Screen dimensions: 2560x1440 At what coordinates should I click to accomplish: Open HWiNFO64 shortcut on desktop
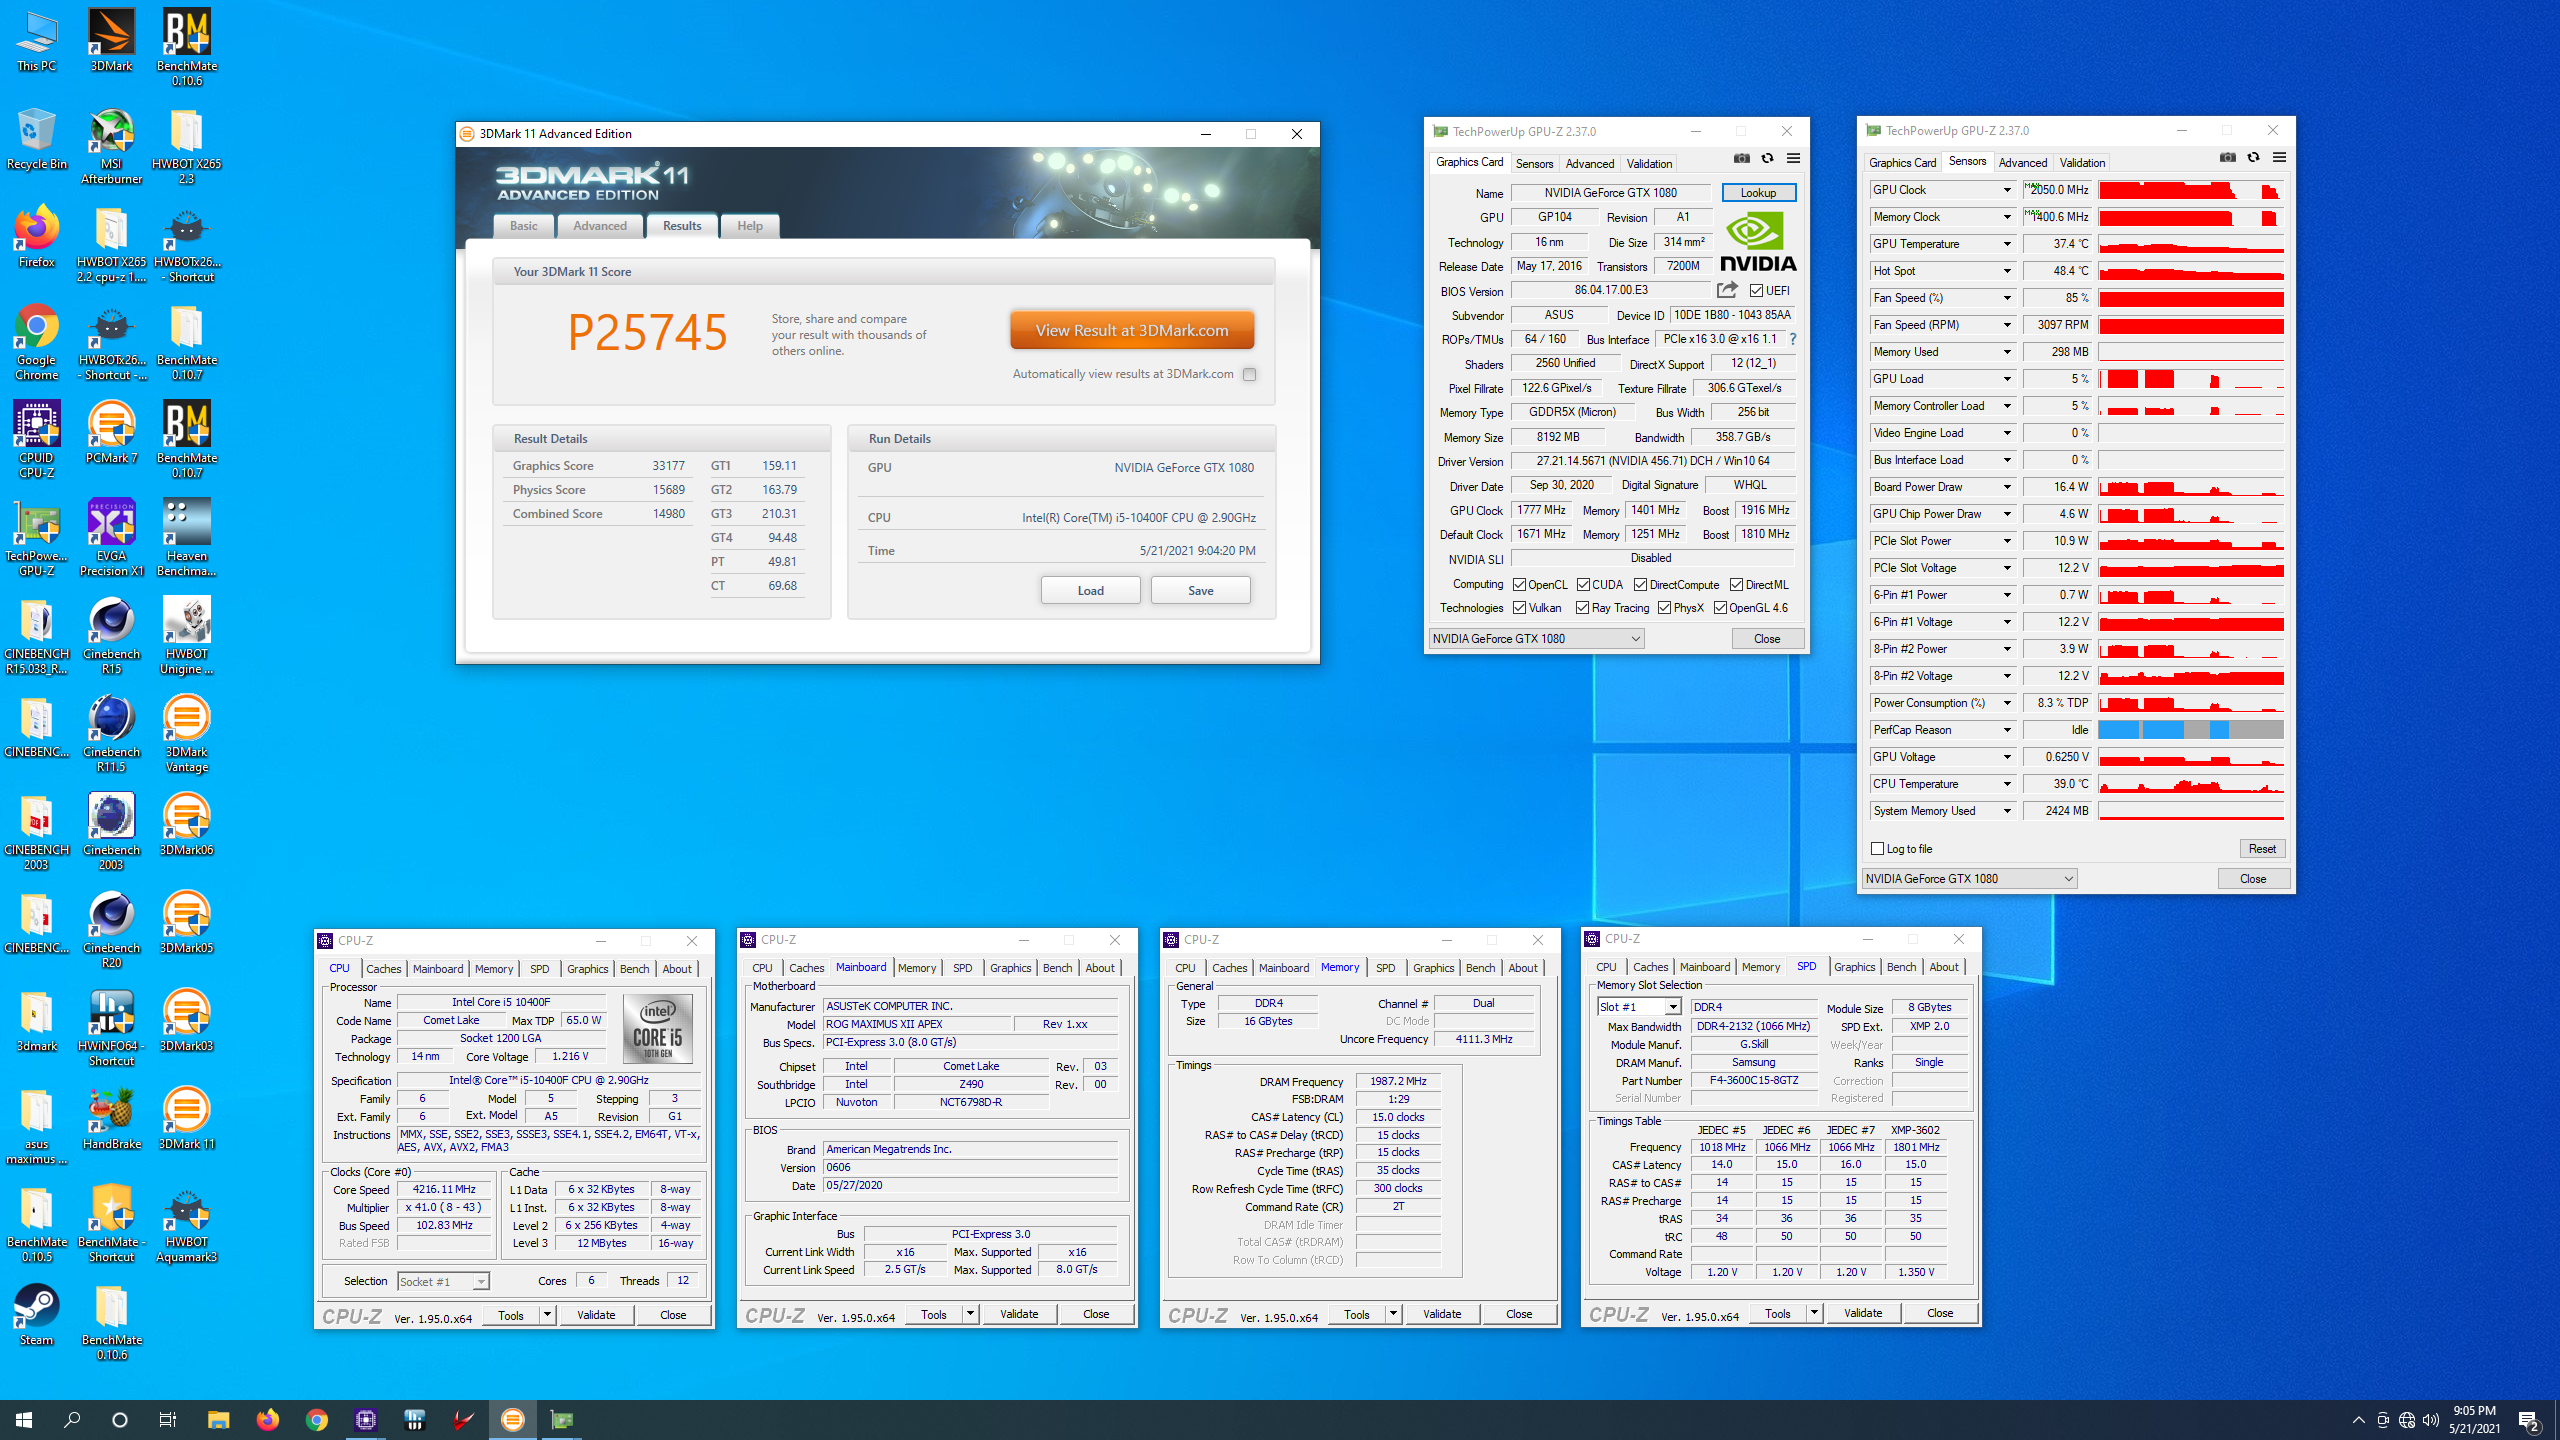click(x=111, y=1028)
